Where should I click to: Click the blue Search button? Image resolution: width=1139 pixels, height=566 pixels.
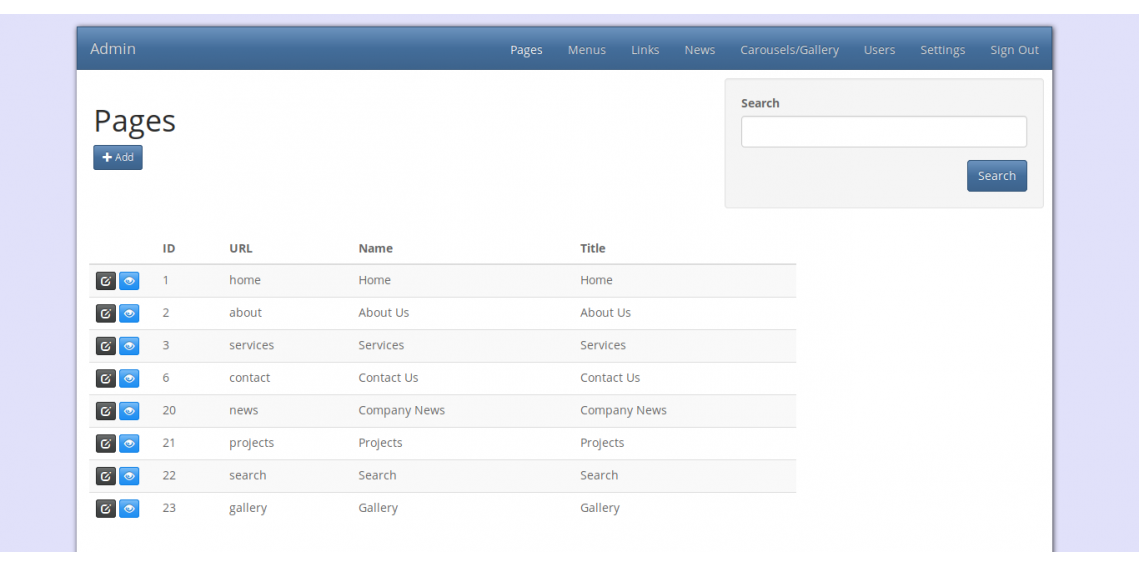pyautogui.click(x=997, y=176)
